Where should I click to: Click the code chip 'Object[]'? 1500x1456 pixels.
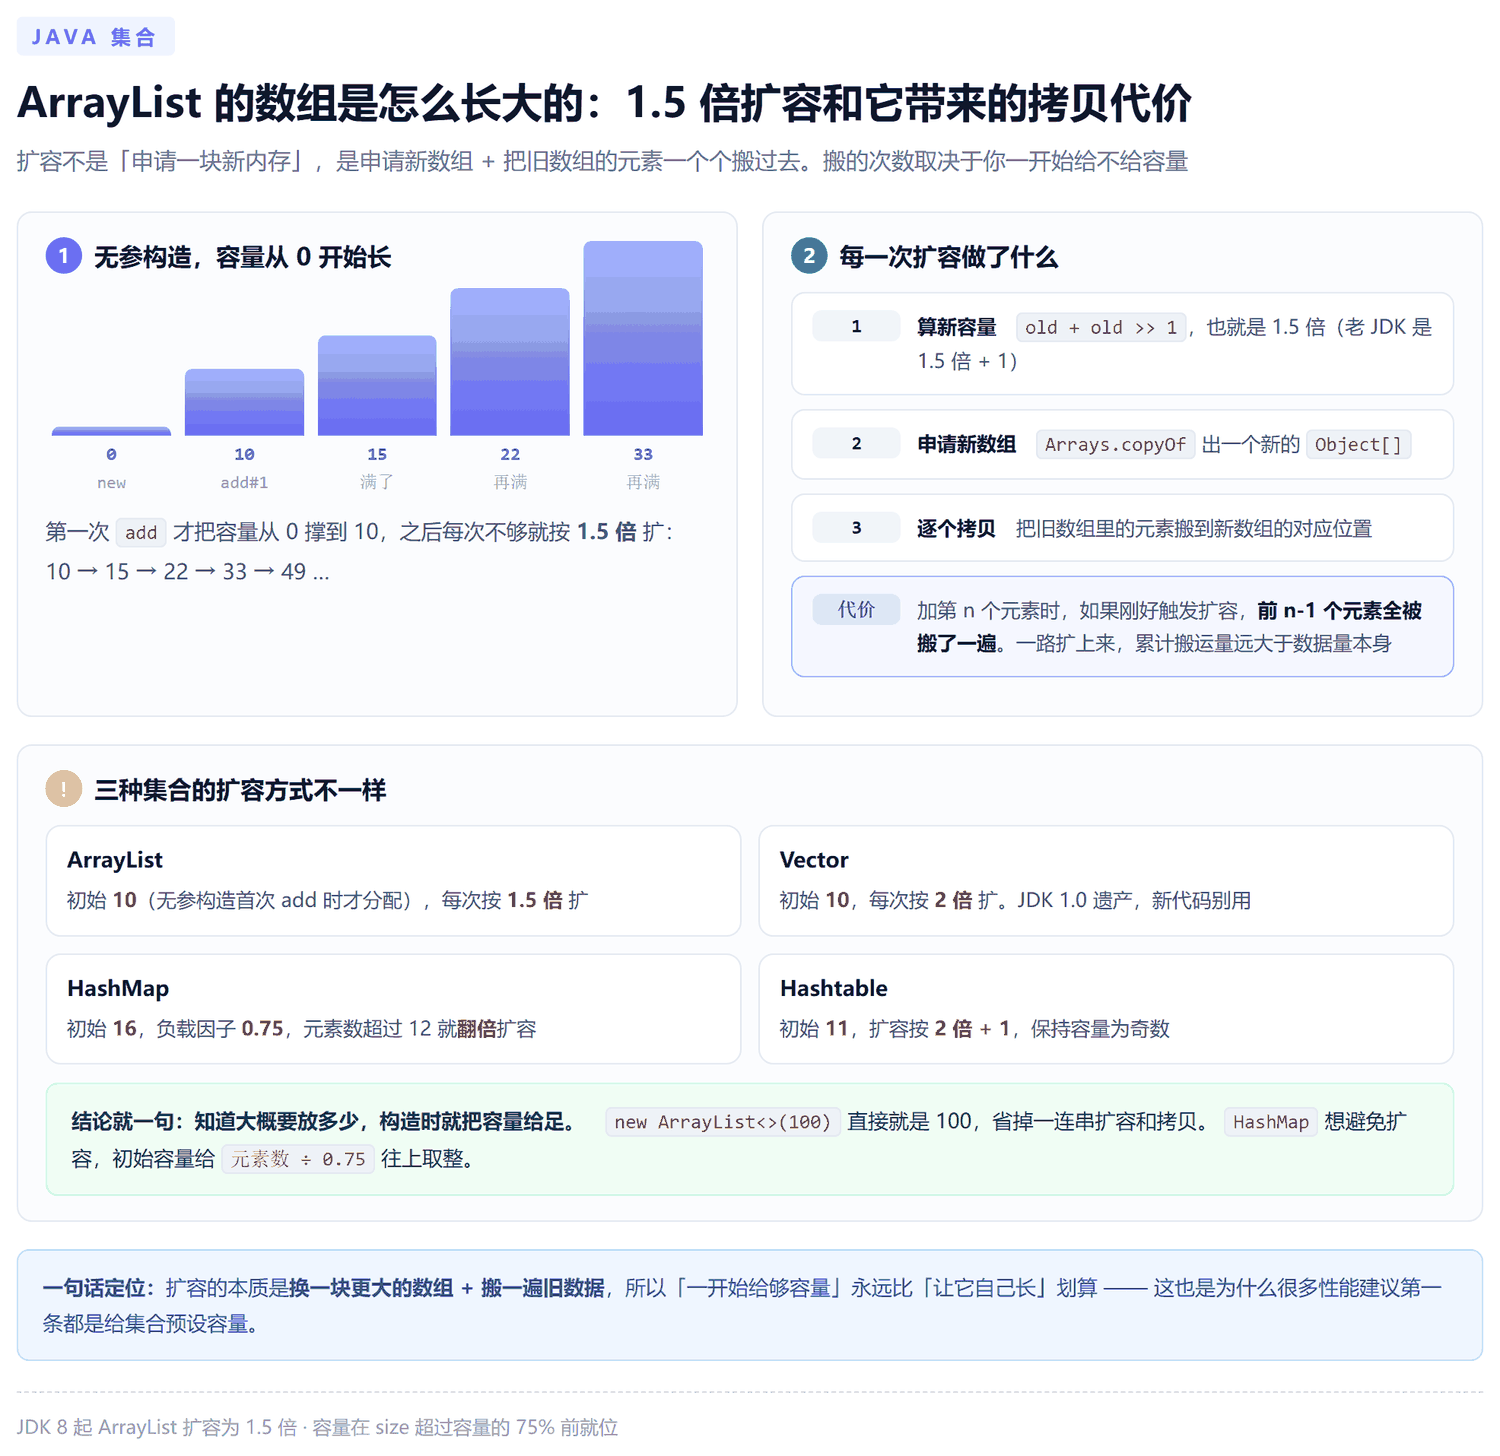[1358, 444]
